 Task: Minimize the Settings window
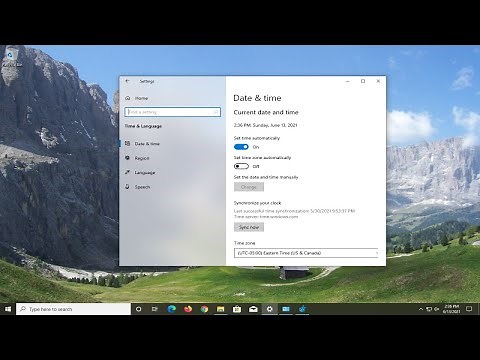(x=348, y=81)
